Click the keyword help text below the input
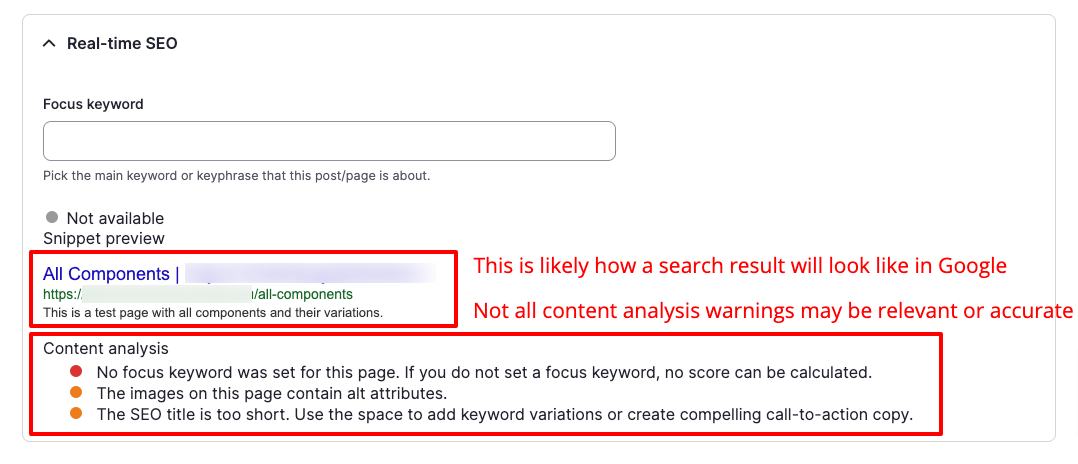1078x464 pixels. tap(236, 176)
